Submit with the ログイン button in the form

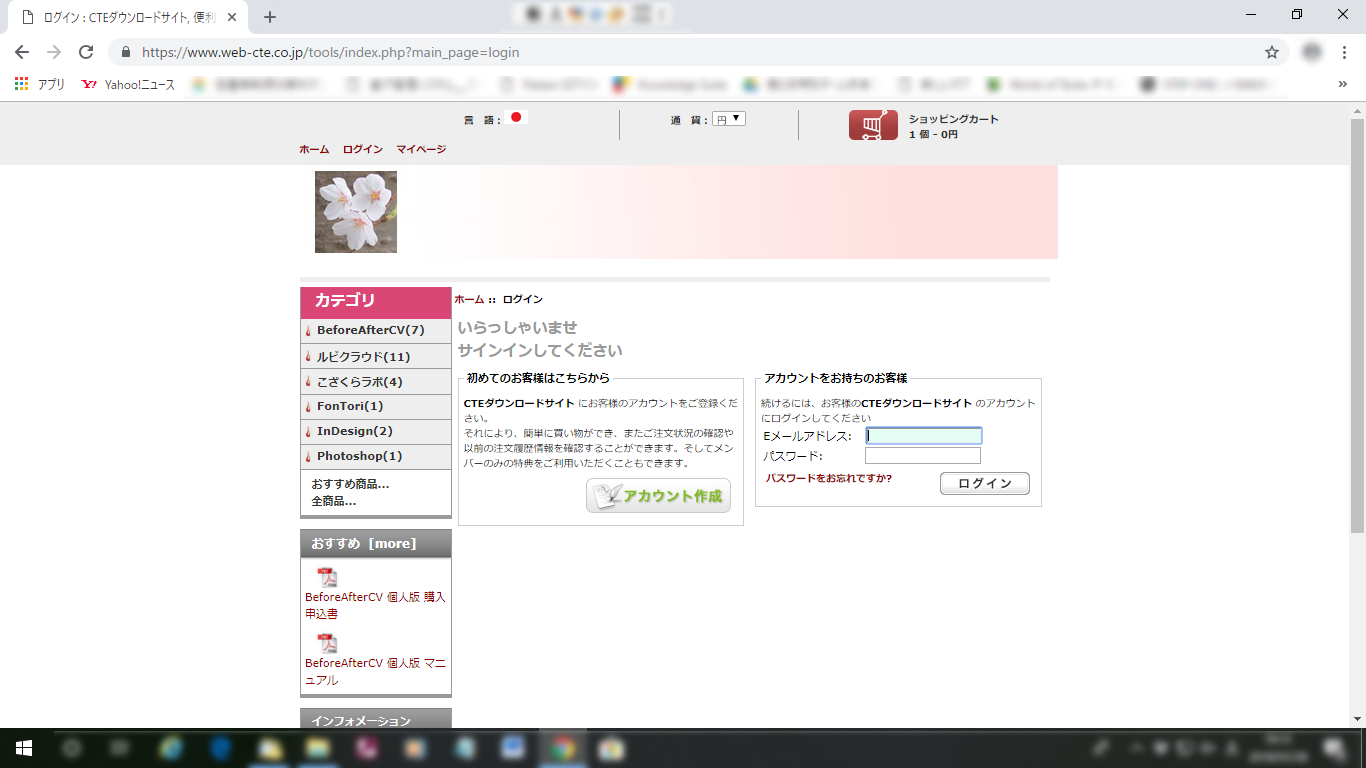tap(985, 483)
